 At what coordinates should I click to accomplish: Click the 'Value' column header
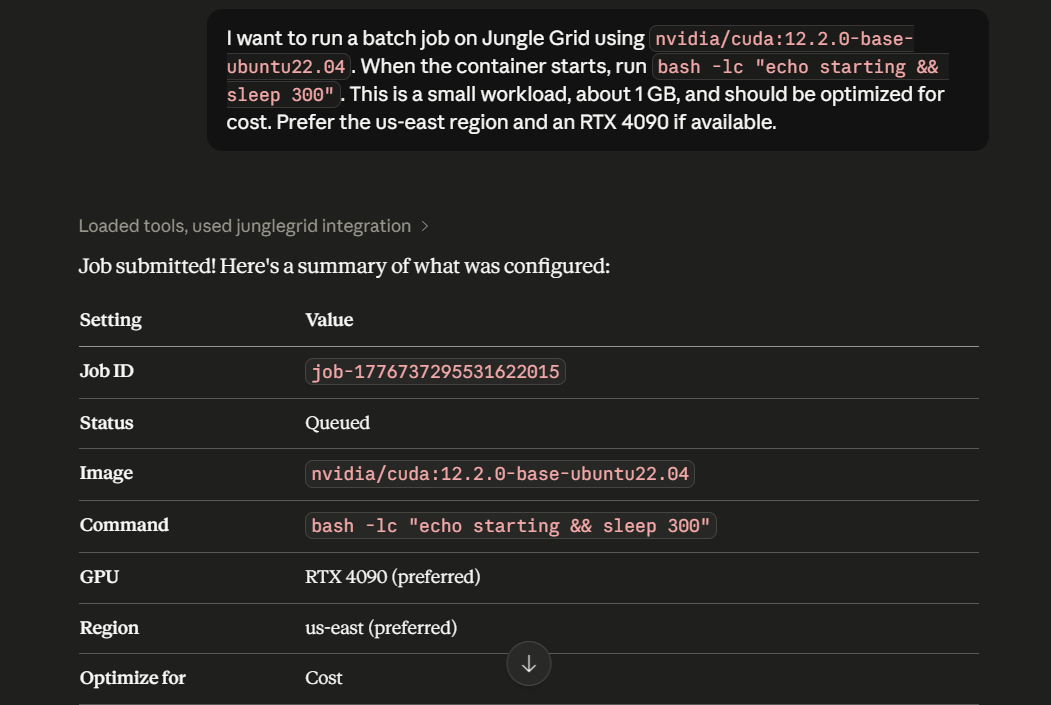327,319
